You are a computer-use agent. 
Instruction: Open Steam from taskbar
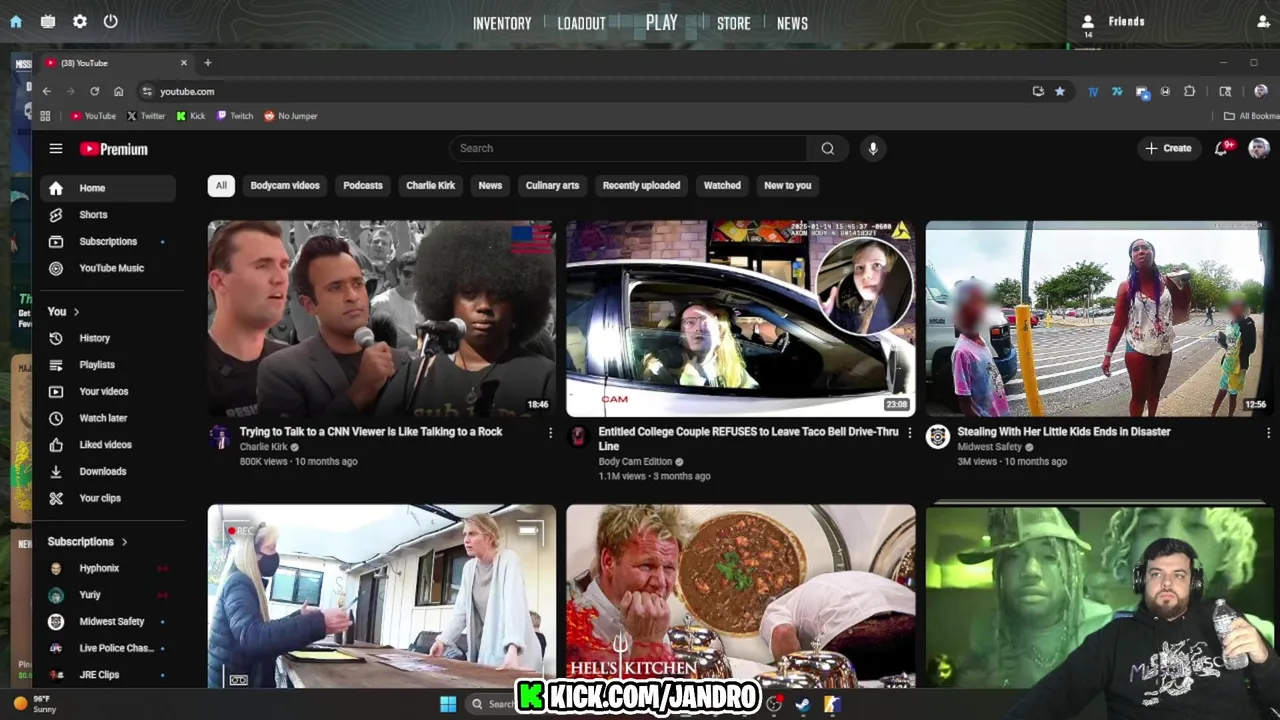[x=802, y=704]
